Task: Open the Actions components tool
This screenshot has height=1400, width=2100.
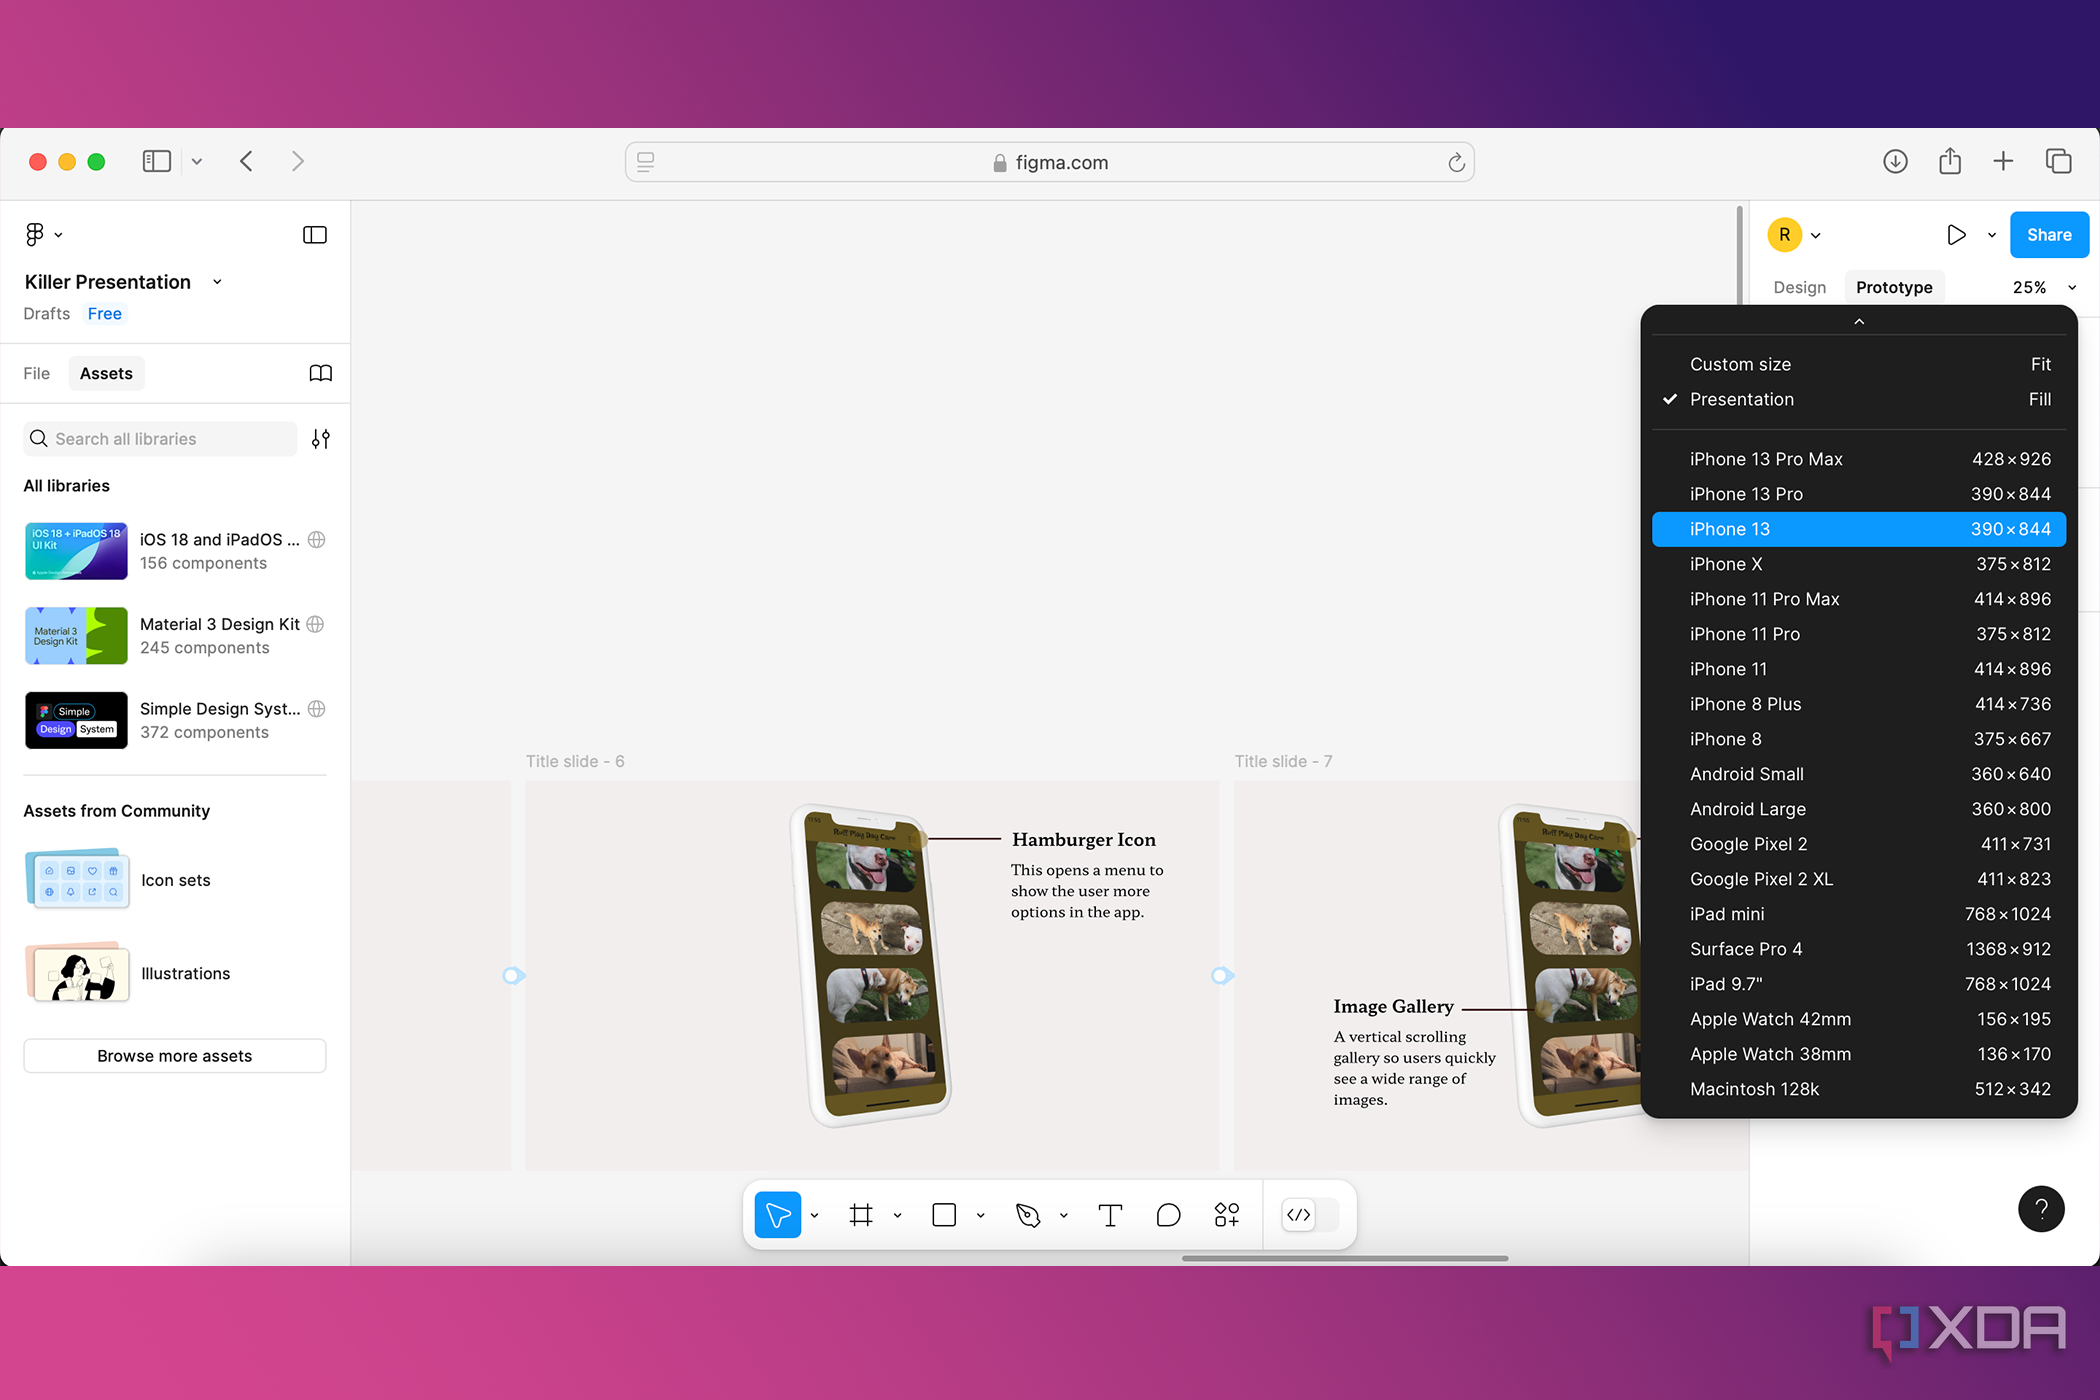Action: (1227, 1215)
